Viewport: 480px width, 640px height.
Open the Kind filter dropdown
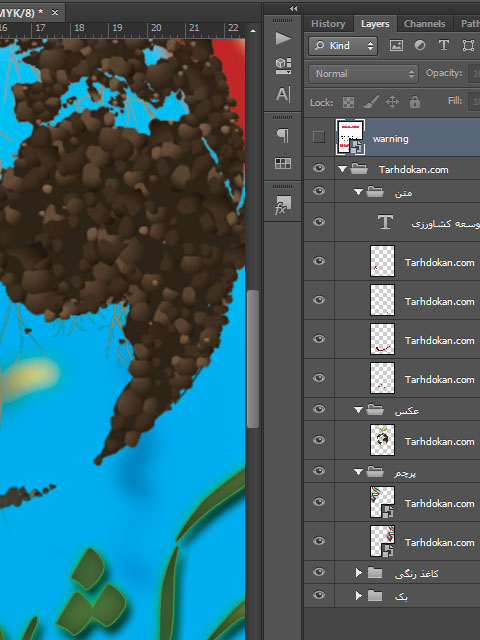pyautogui.click(x=343, y=45)
